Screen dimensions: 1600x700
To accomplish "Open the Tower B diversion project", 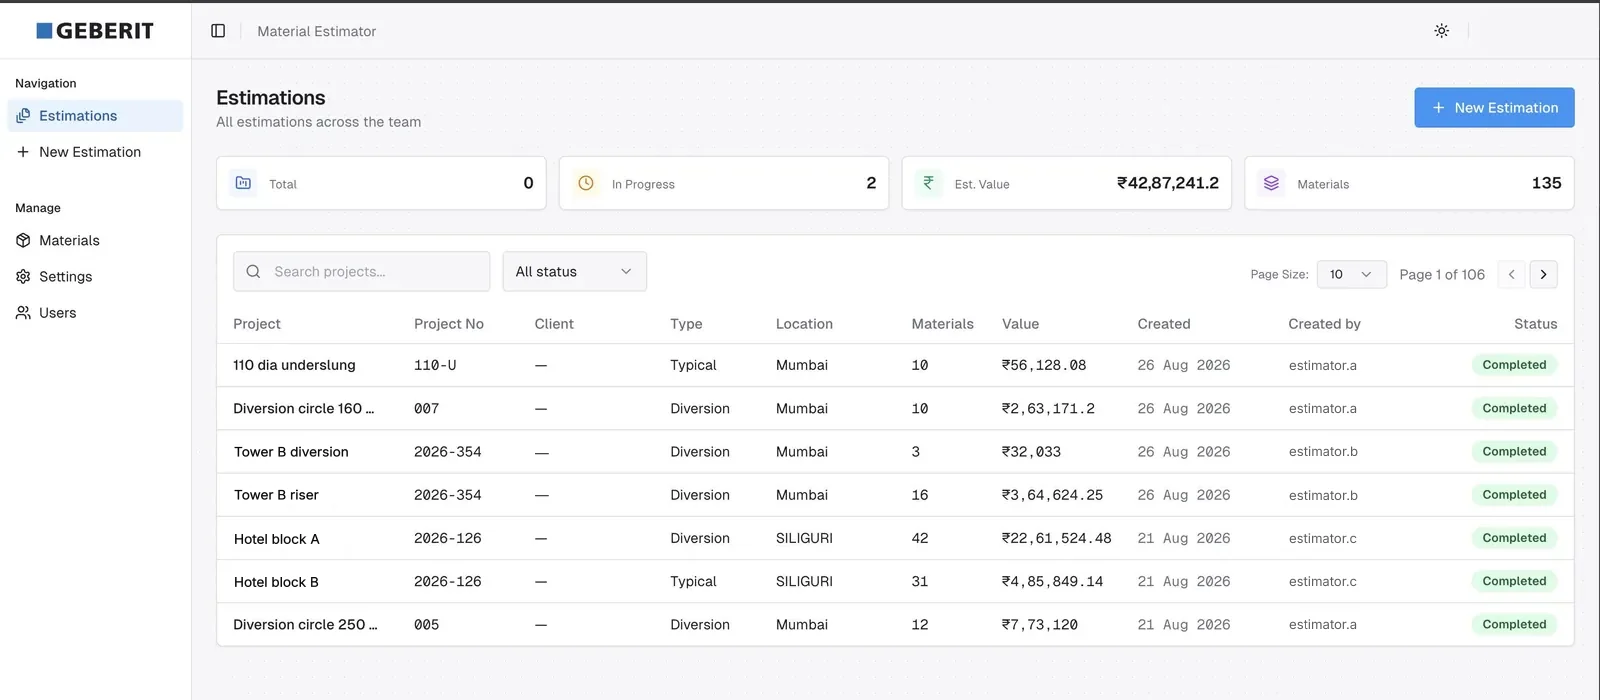I will point(291,452).
